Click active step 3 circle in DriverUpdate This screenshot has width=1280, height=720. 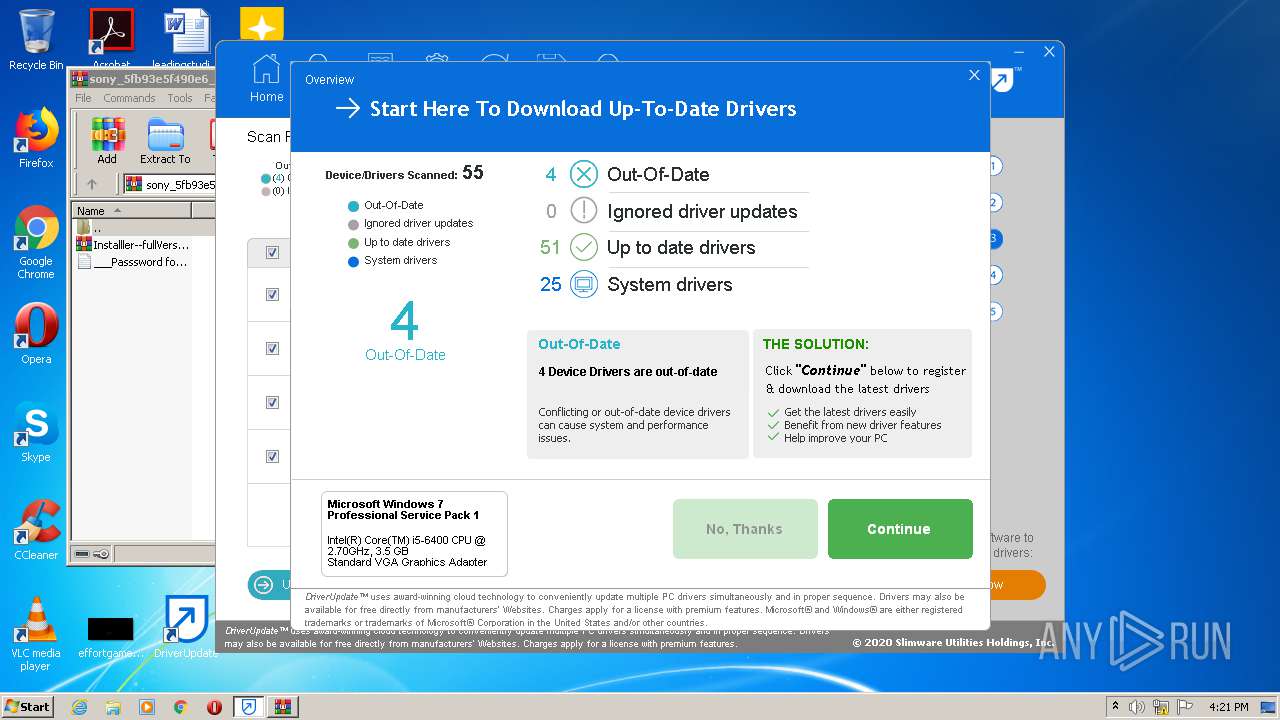click(994, 239)
